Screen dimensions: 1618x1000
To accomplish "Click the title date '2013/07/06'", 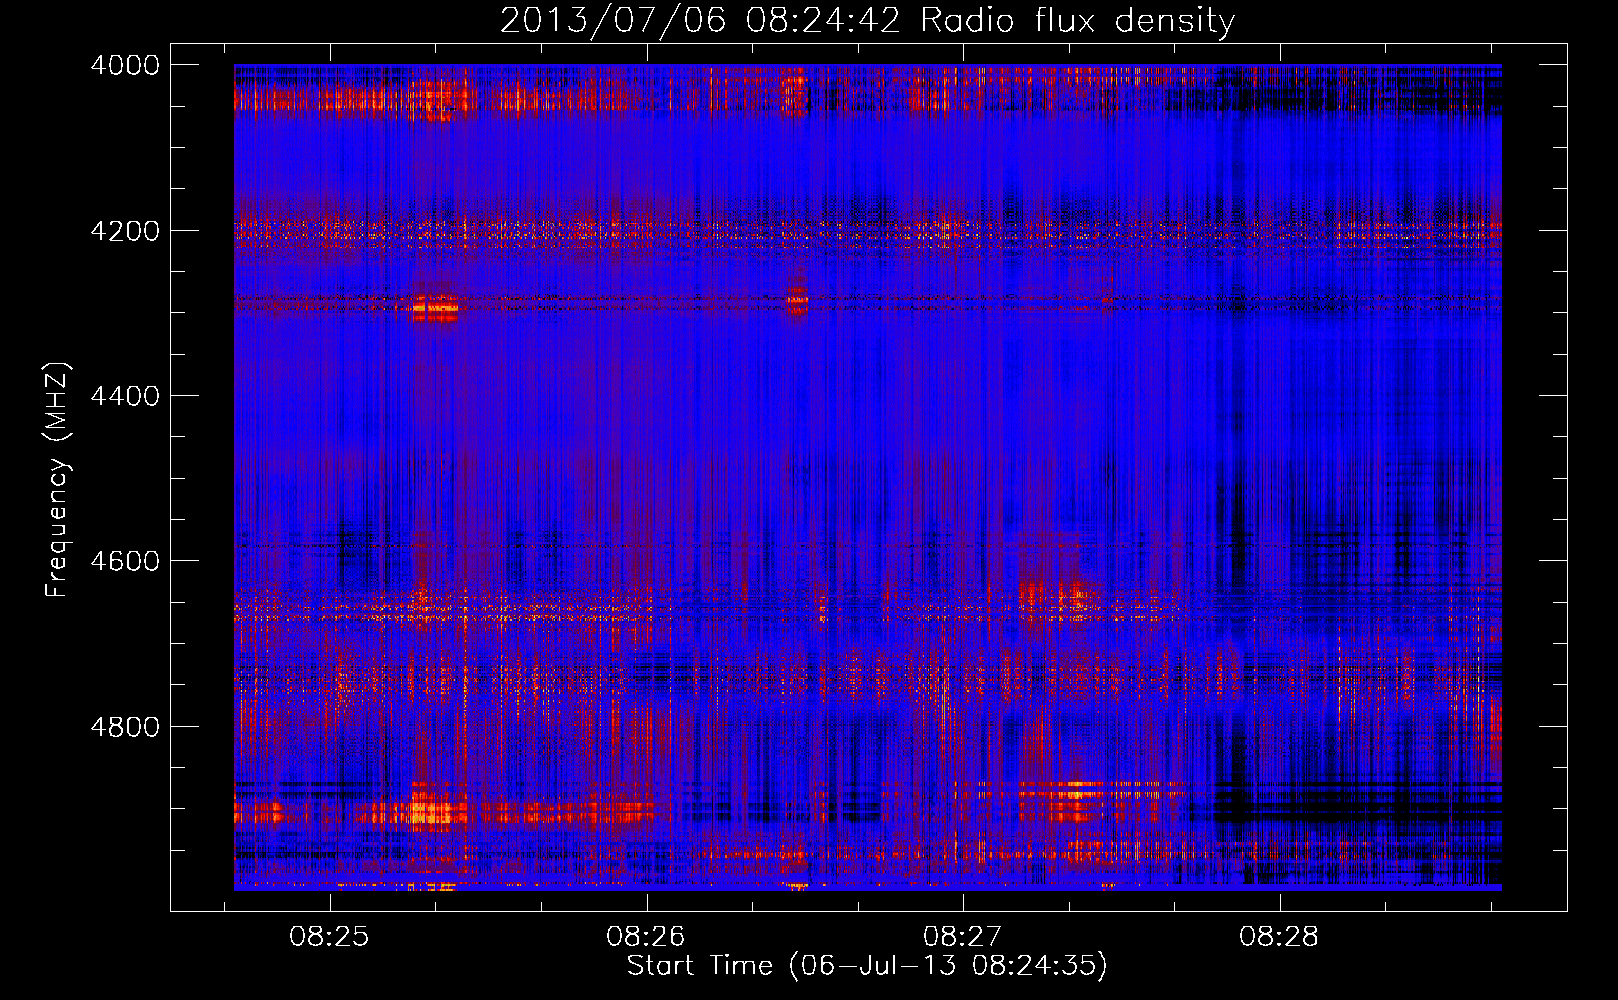I will tap(613, 21).
